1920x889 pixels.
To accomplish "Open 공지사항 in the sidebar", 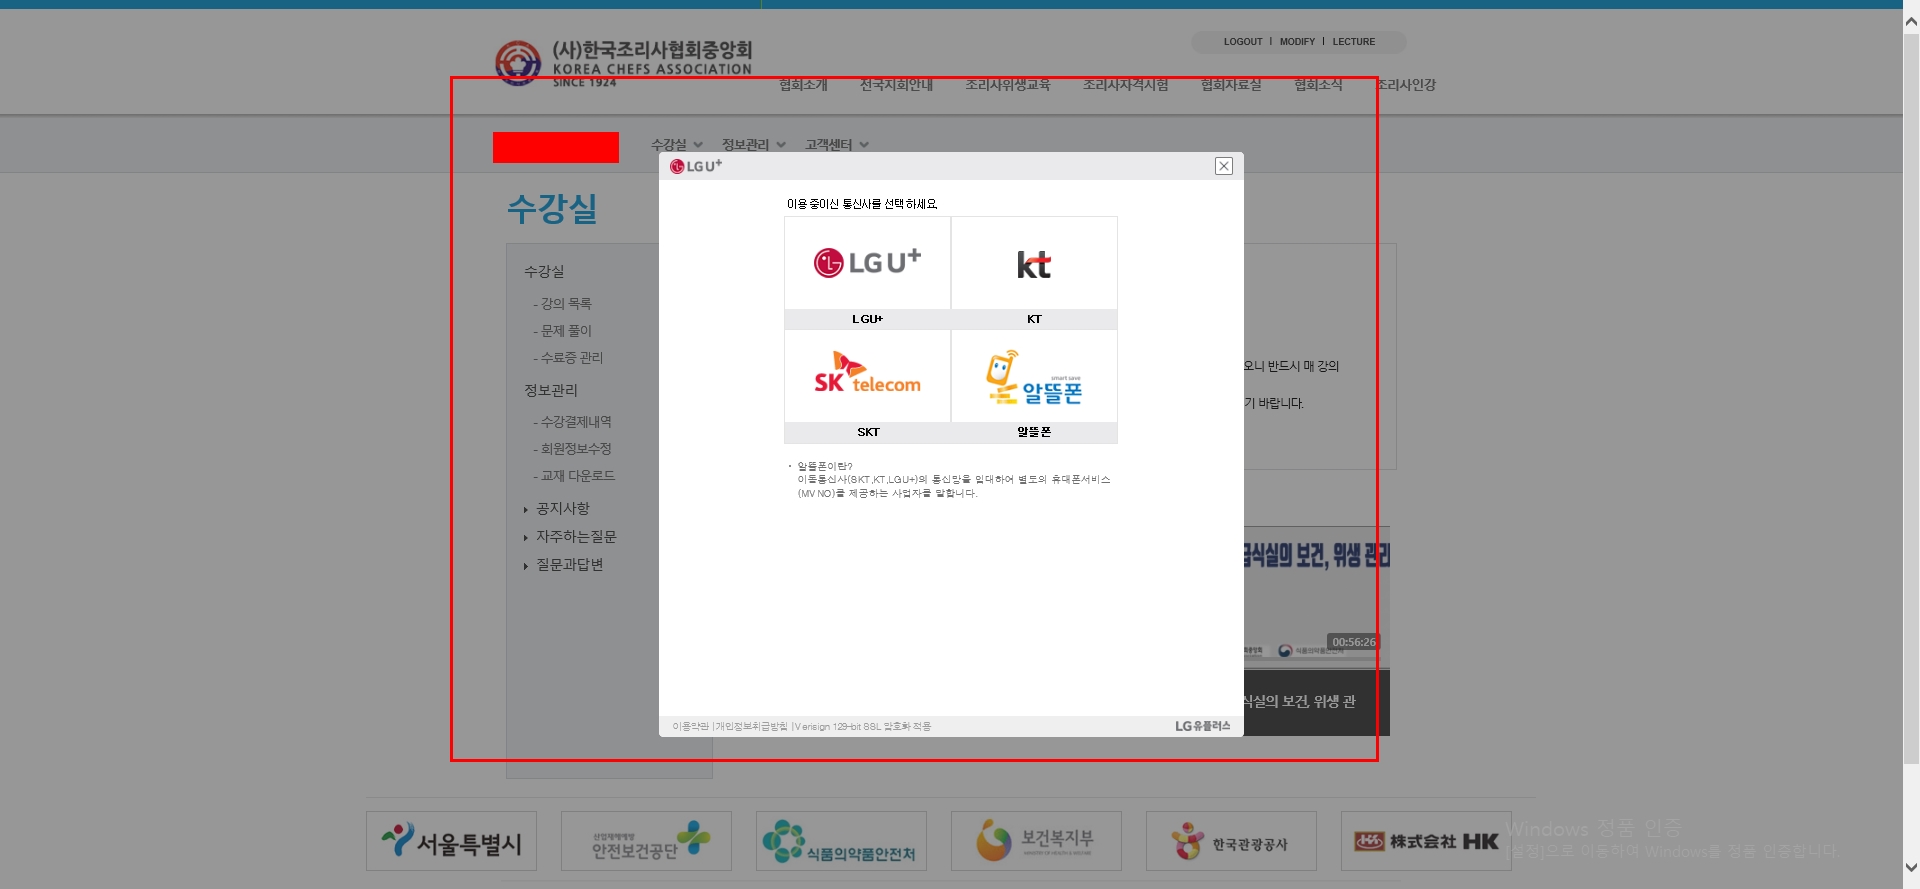I will tap(563, 509).
